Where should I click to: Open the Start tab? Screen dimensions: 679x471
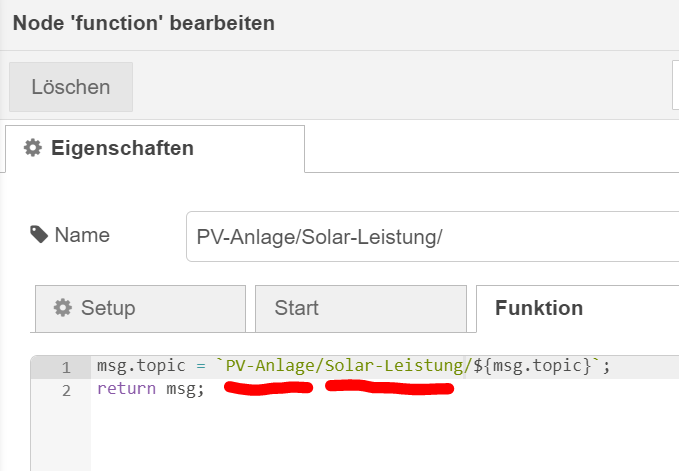pyautogui.click(x=361, y=309)
